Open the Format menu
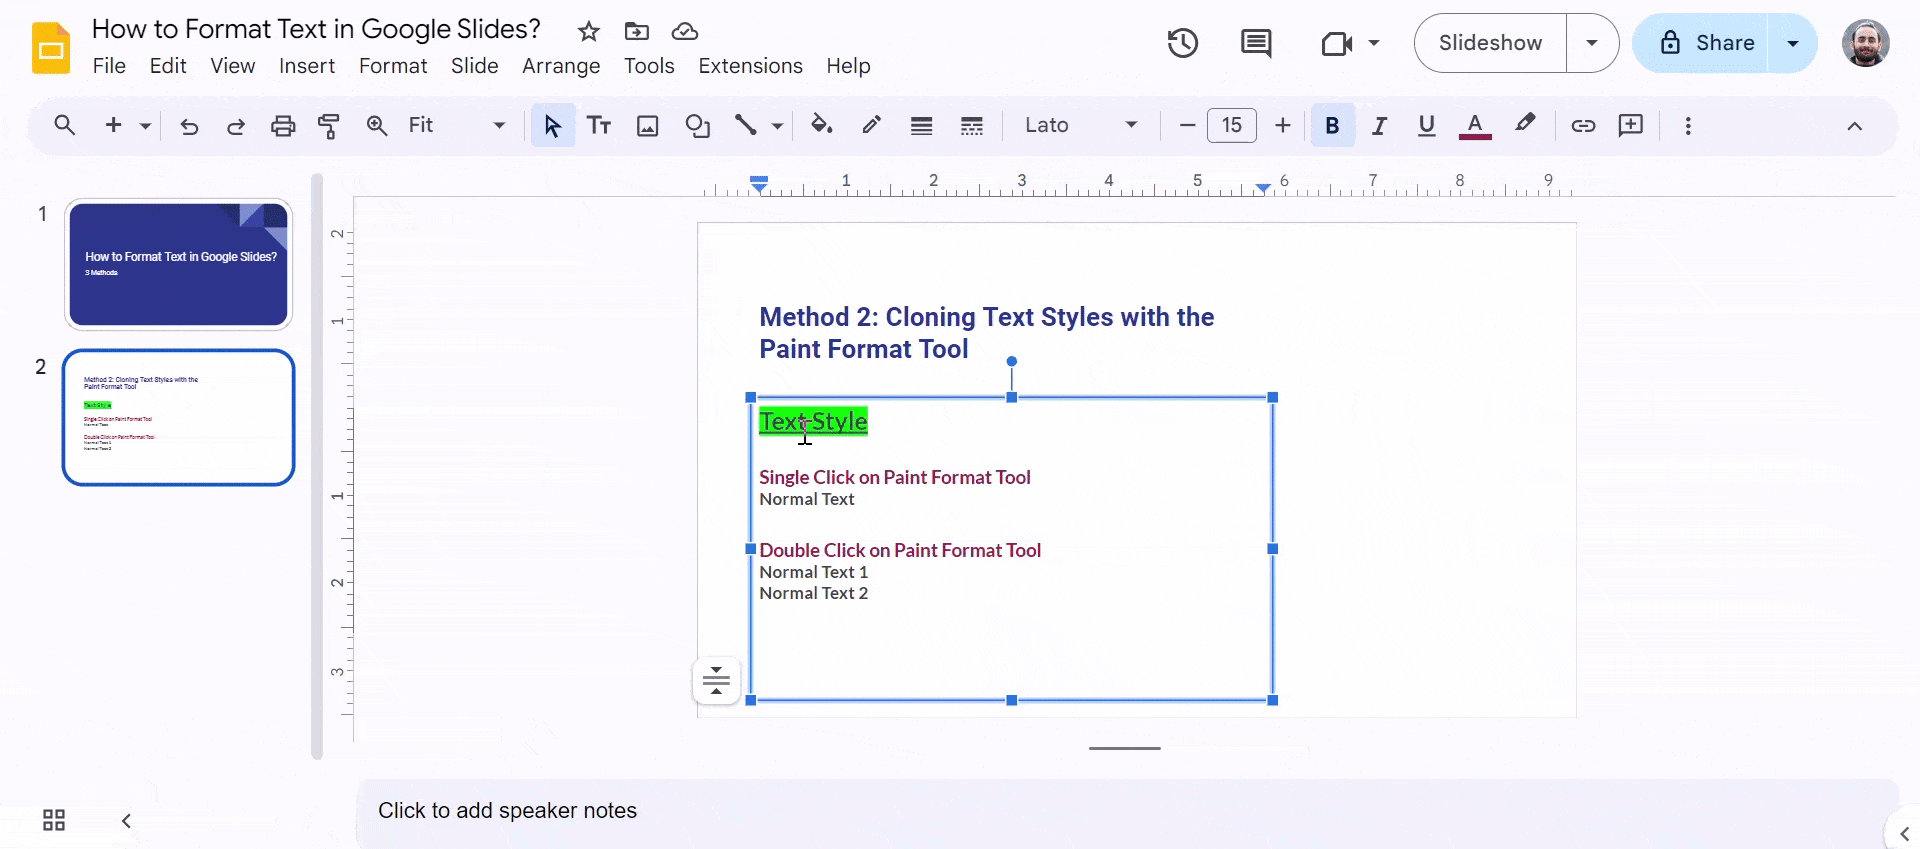 click(393, 66)
